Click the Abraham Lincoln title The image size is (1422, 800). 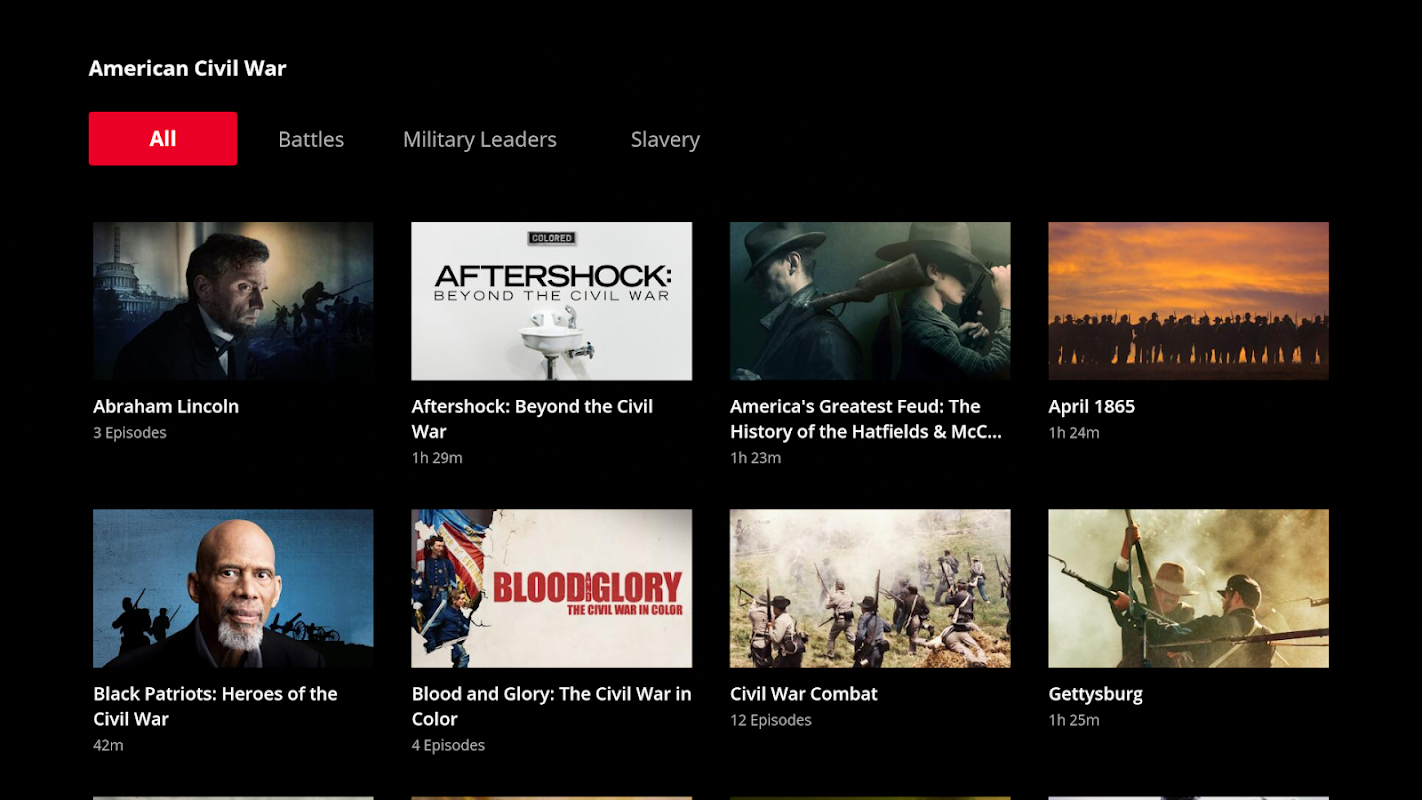coord(166,406)
